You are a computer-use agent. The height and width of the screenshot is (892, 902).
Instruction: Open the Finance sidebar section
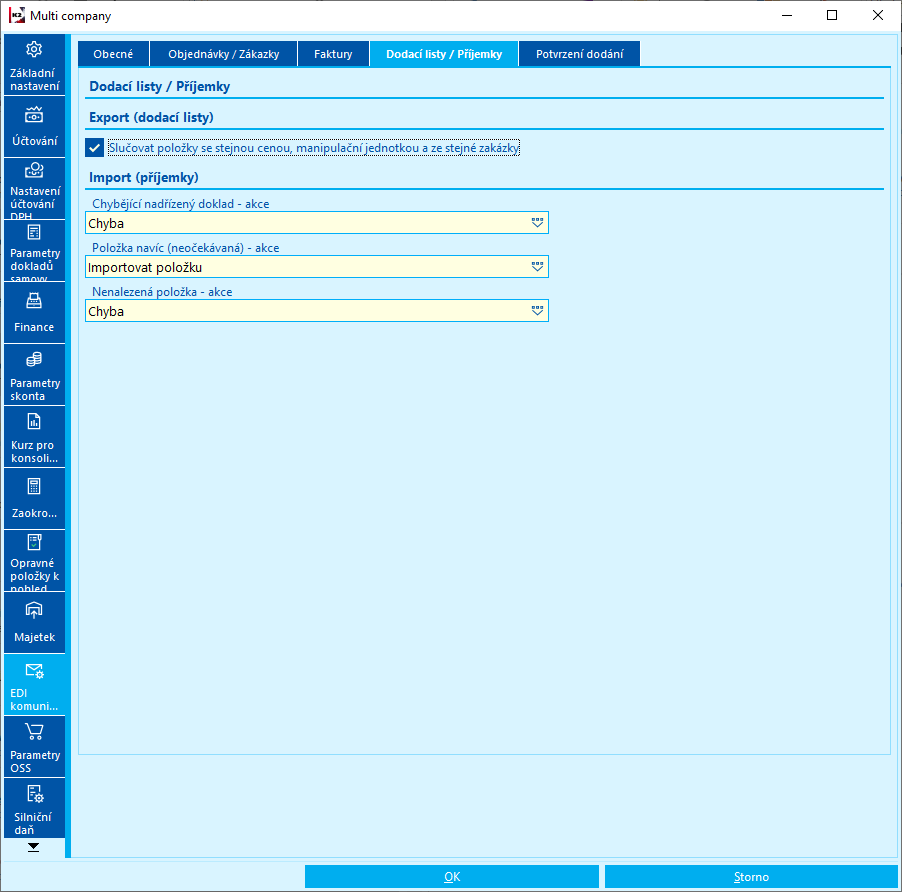point(34,313)
